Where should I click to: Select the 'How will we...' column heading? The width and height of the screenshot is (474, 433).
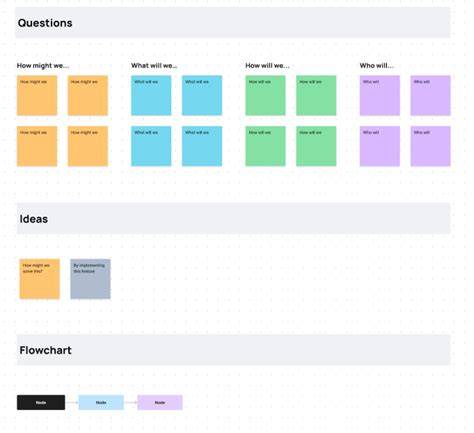(x=267, y=66)
